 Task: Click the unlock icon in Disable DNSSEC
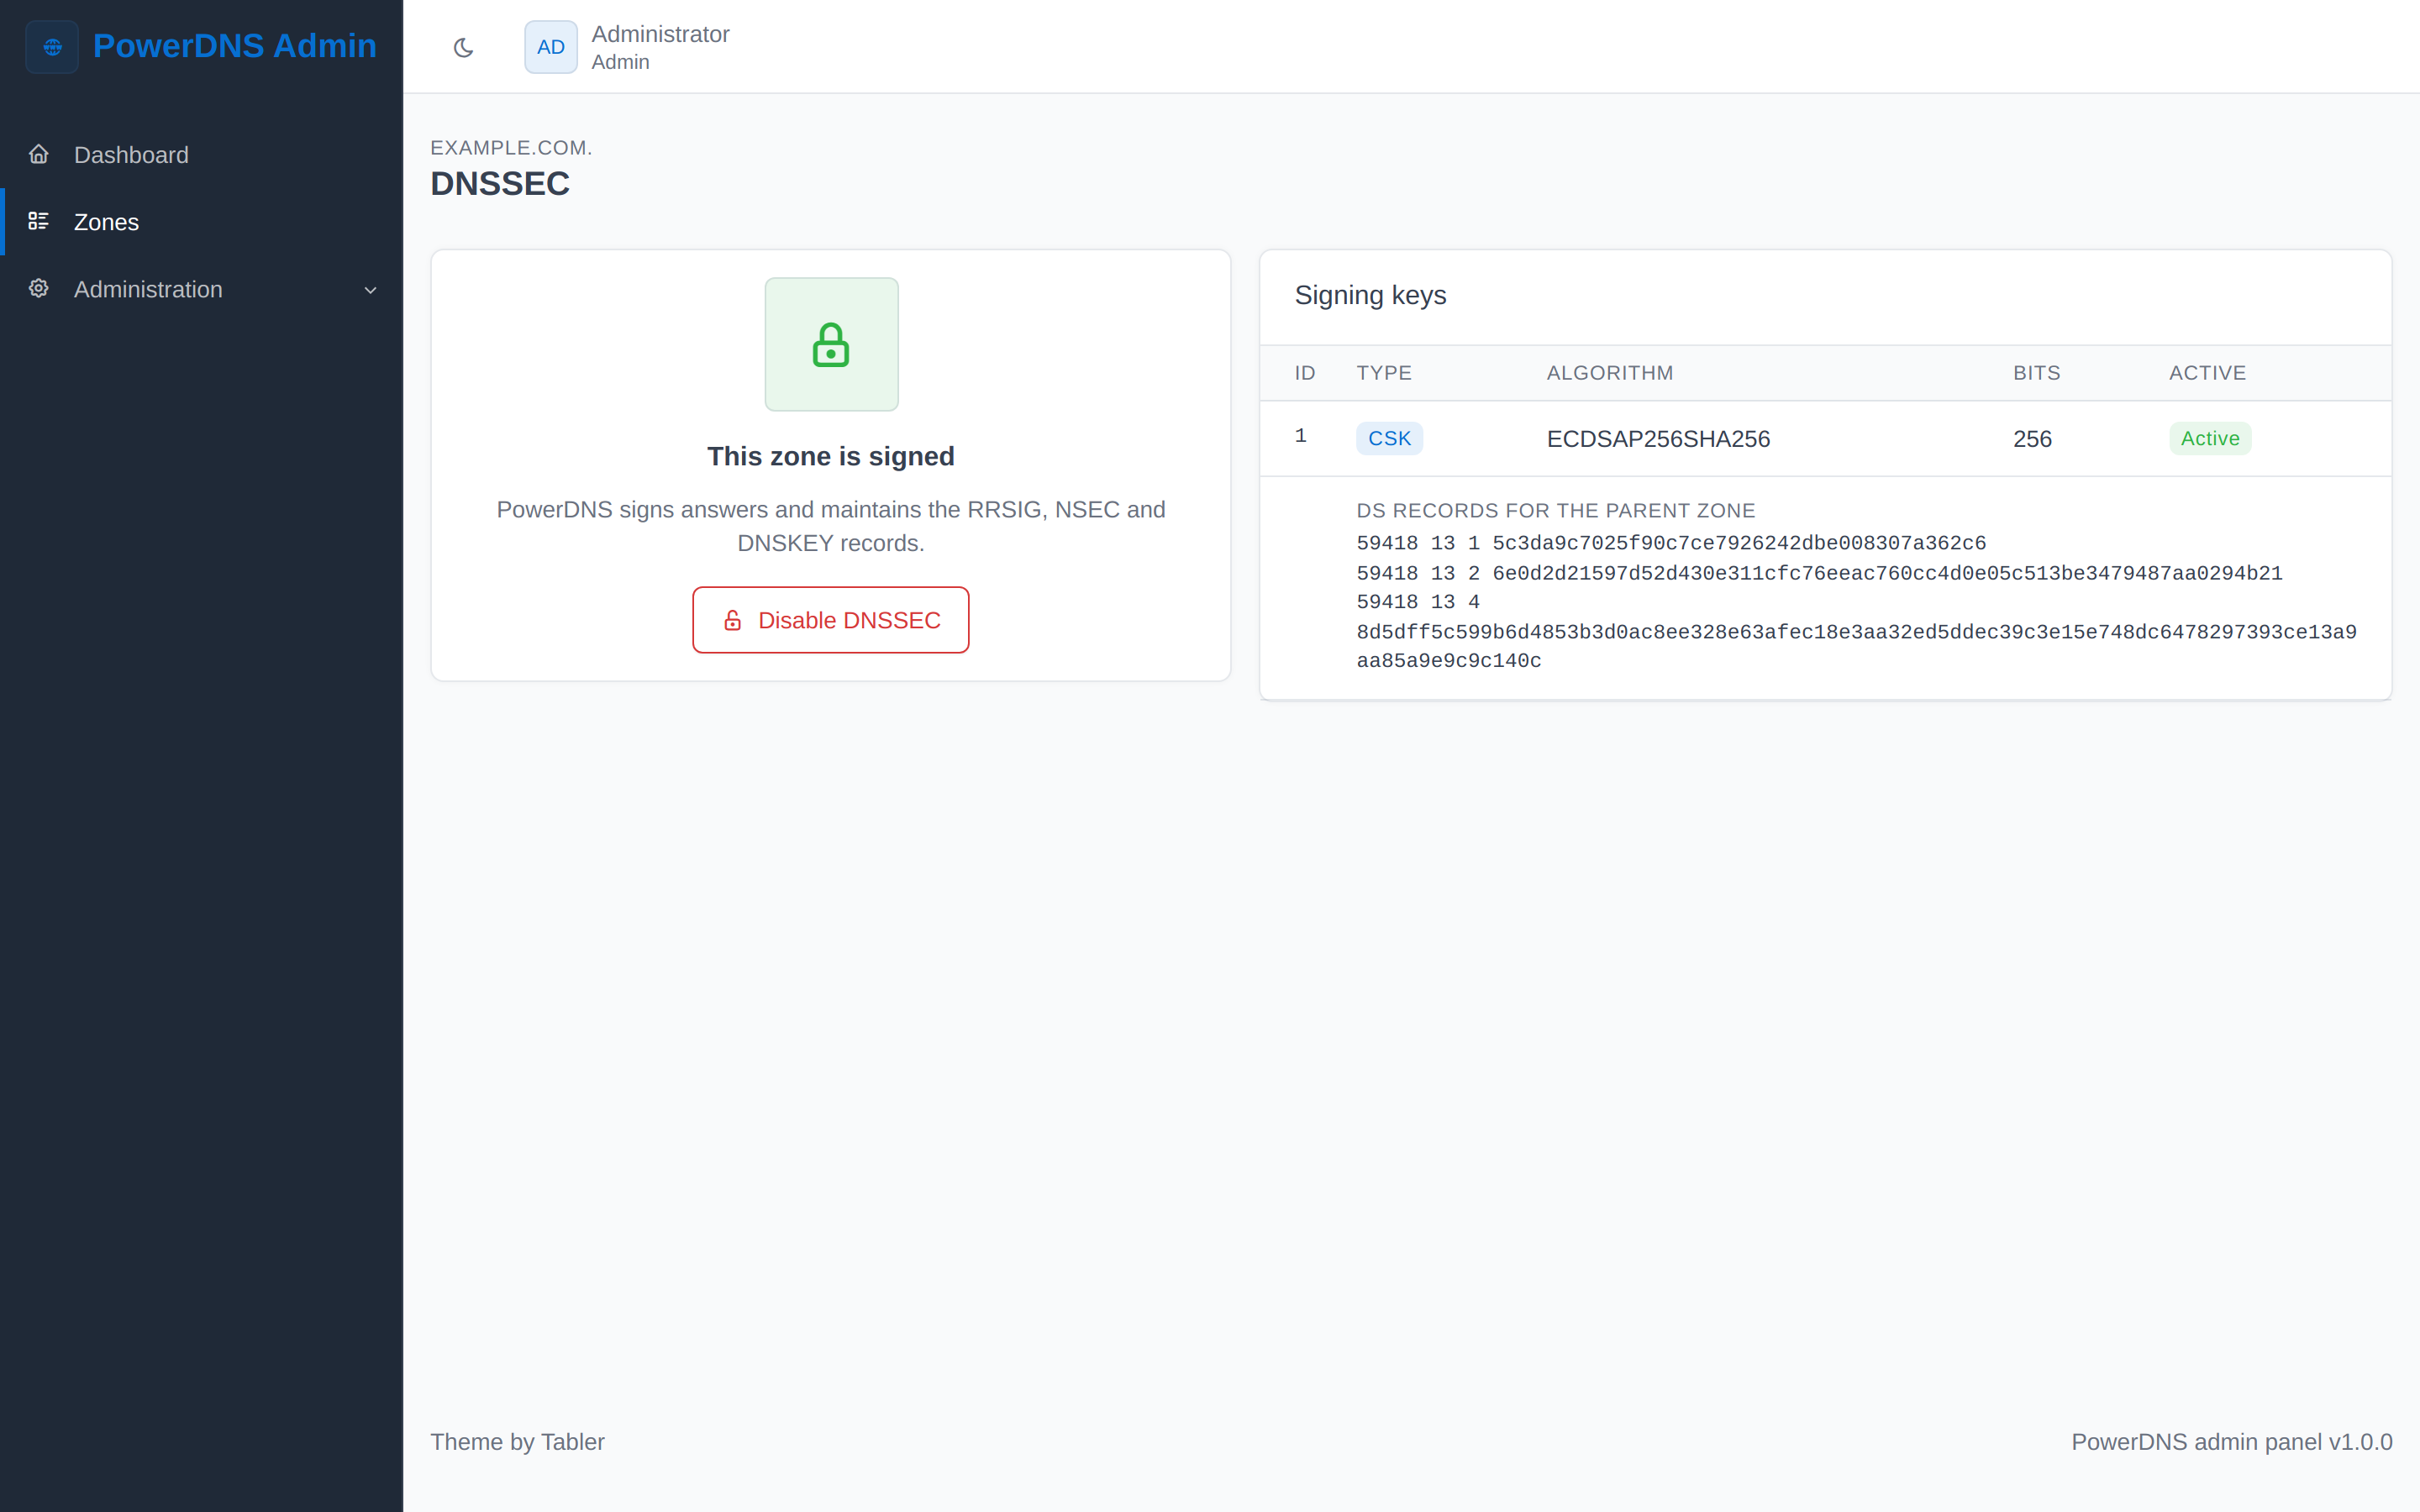tap(733, 620)
